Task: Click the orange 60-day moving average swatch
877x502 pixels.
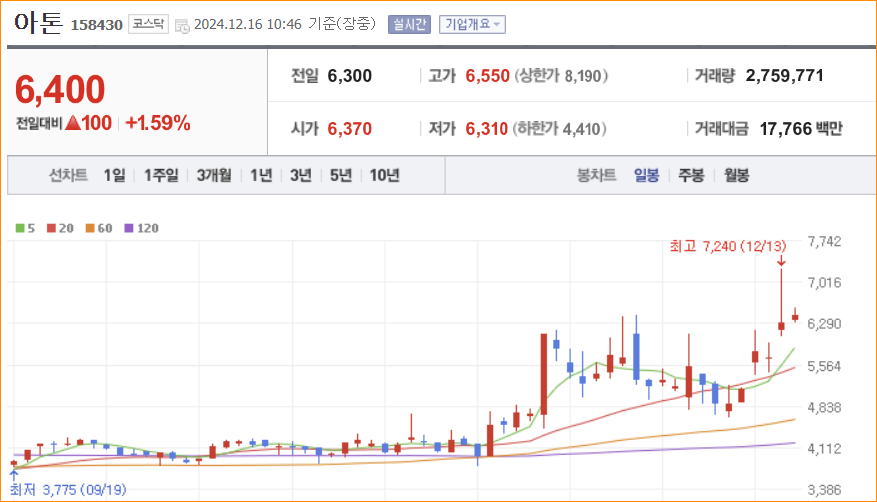Action: 90,228
